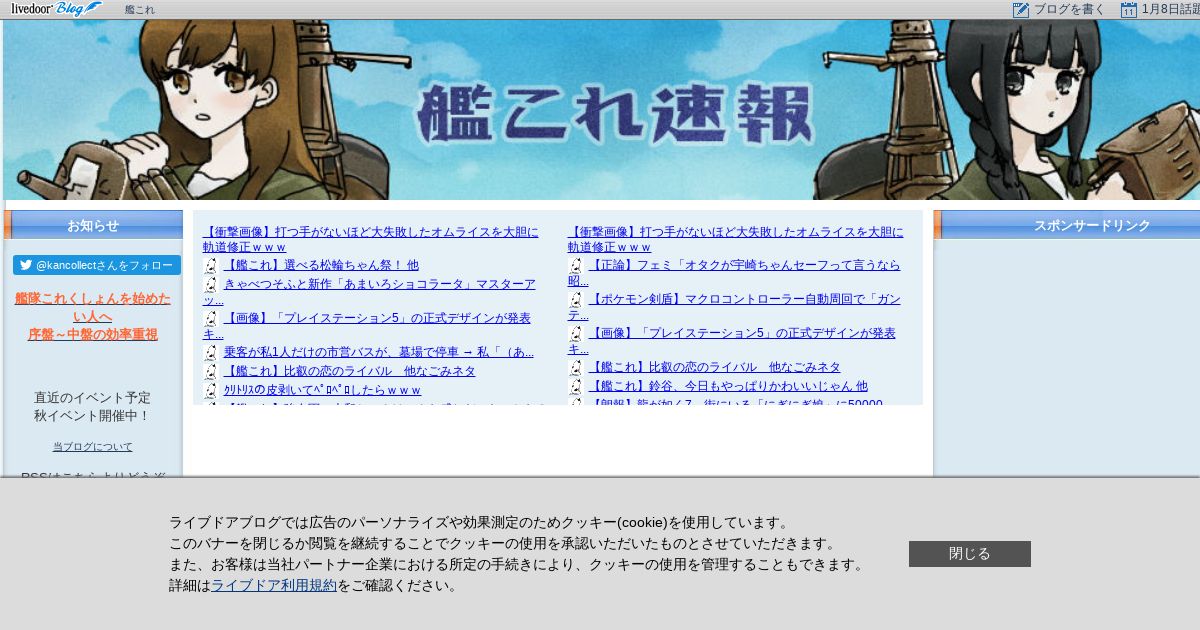Image resolution: width=1200 pixels, height=630 pixels.
Task: Open 当ブログについて link
Action: coord(92,447)
